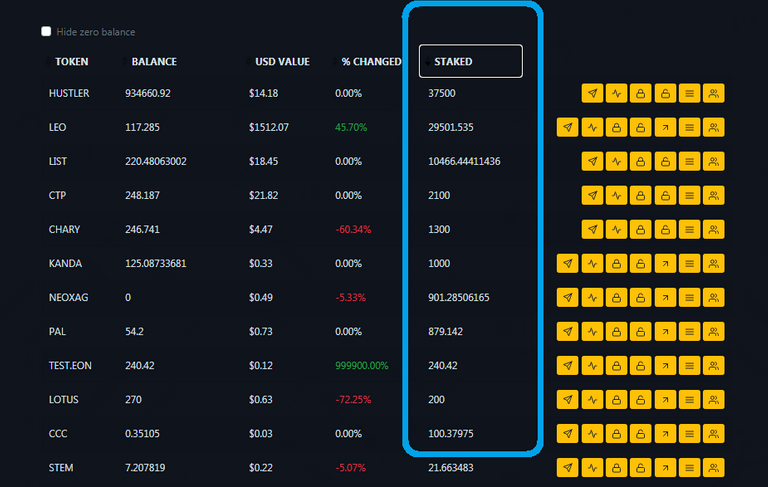This screenshot has height=487, width=768.
Task: Click the stake lock icon for LIST token
Action: tap(641, 161)
